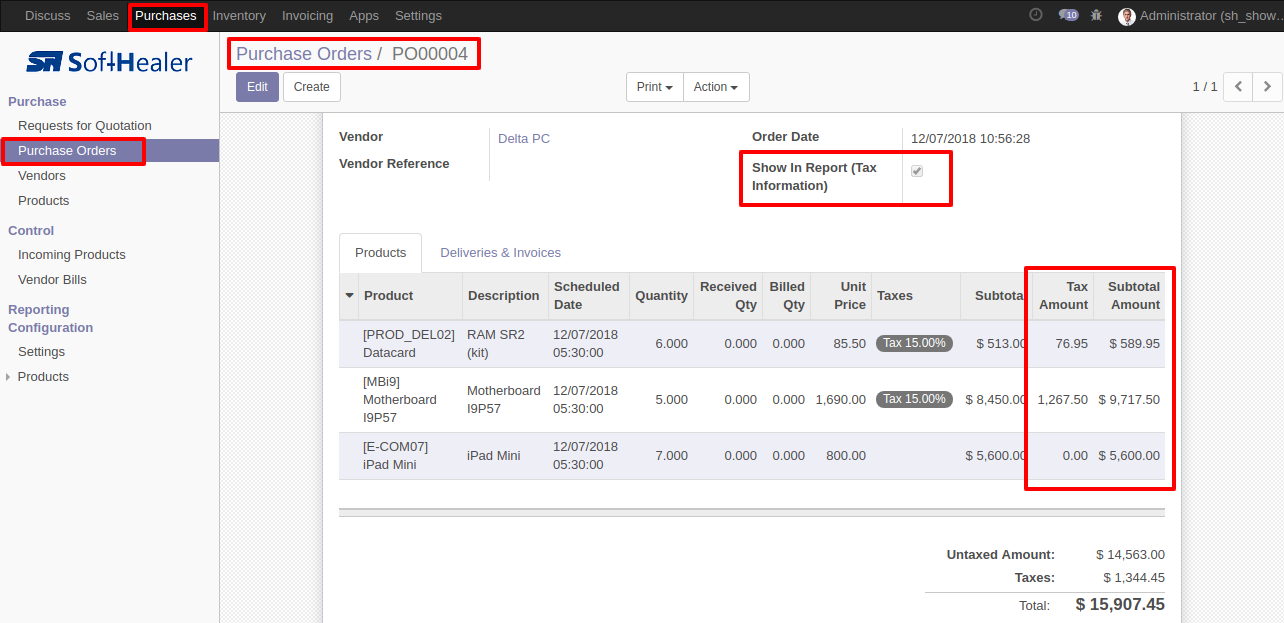The image size is (1284, 623).
Task: Open the Discuss menu
Action: point(48,16)
